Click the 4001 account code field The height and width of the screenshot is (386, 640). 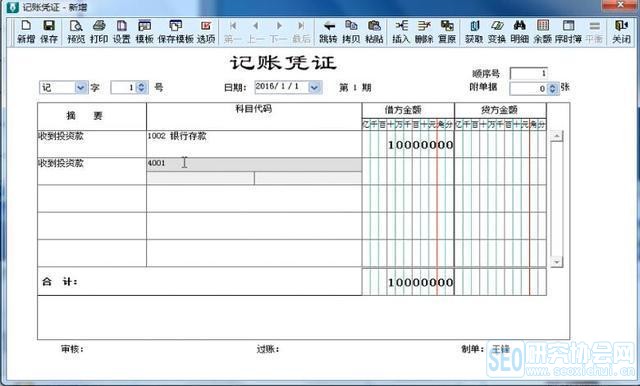pos(254,164)
